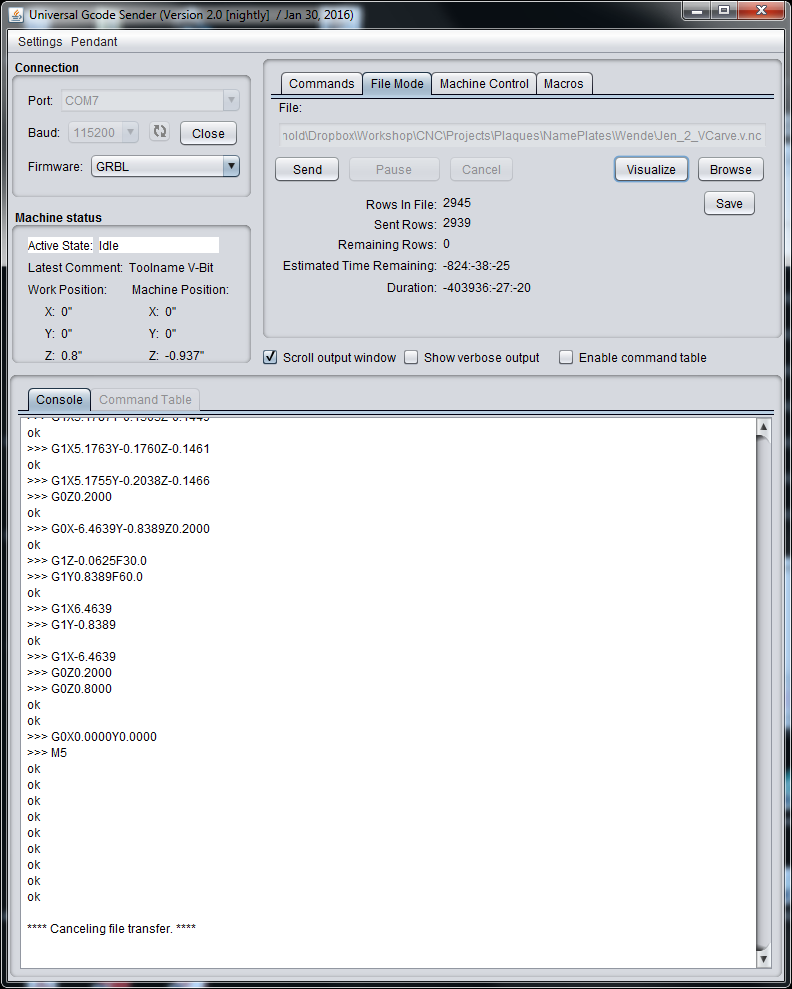The height and width of the screenshot is (989, 792).
Task: Click the Rows In File value 2945
Action: (457, 202)
